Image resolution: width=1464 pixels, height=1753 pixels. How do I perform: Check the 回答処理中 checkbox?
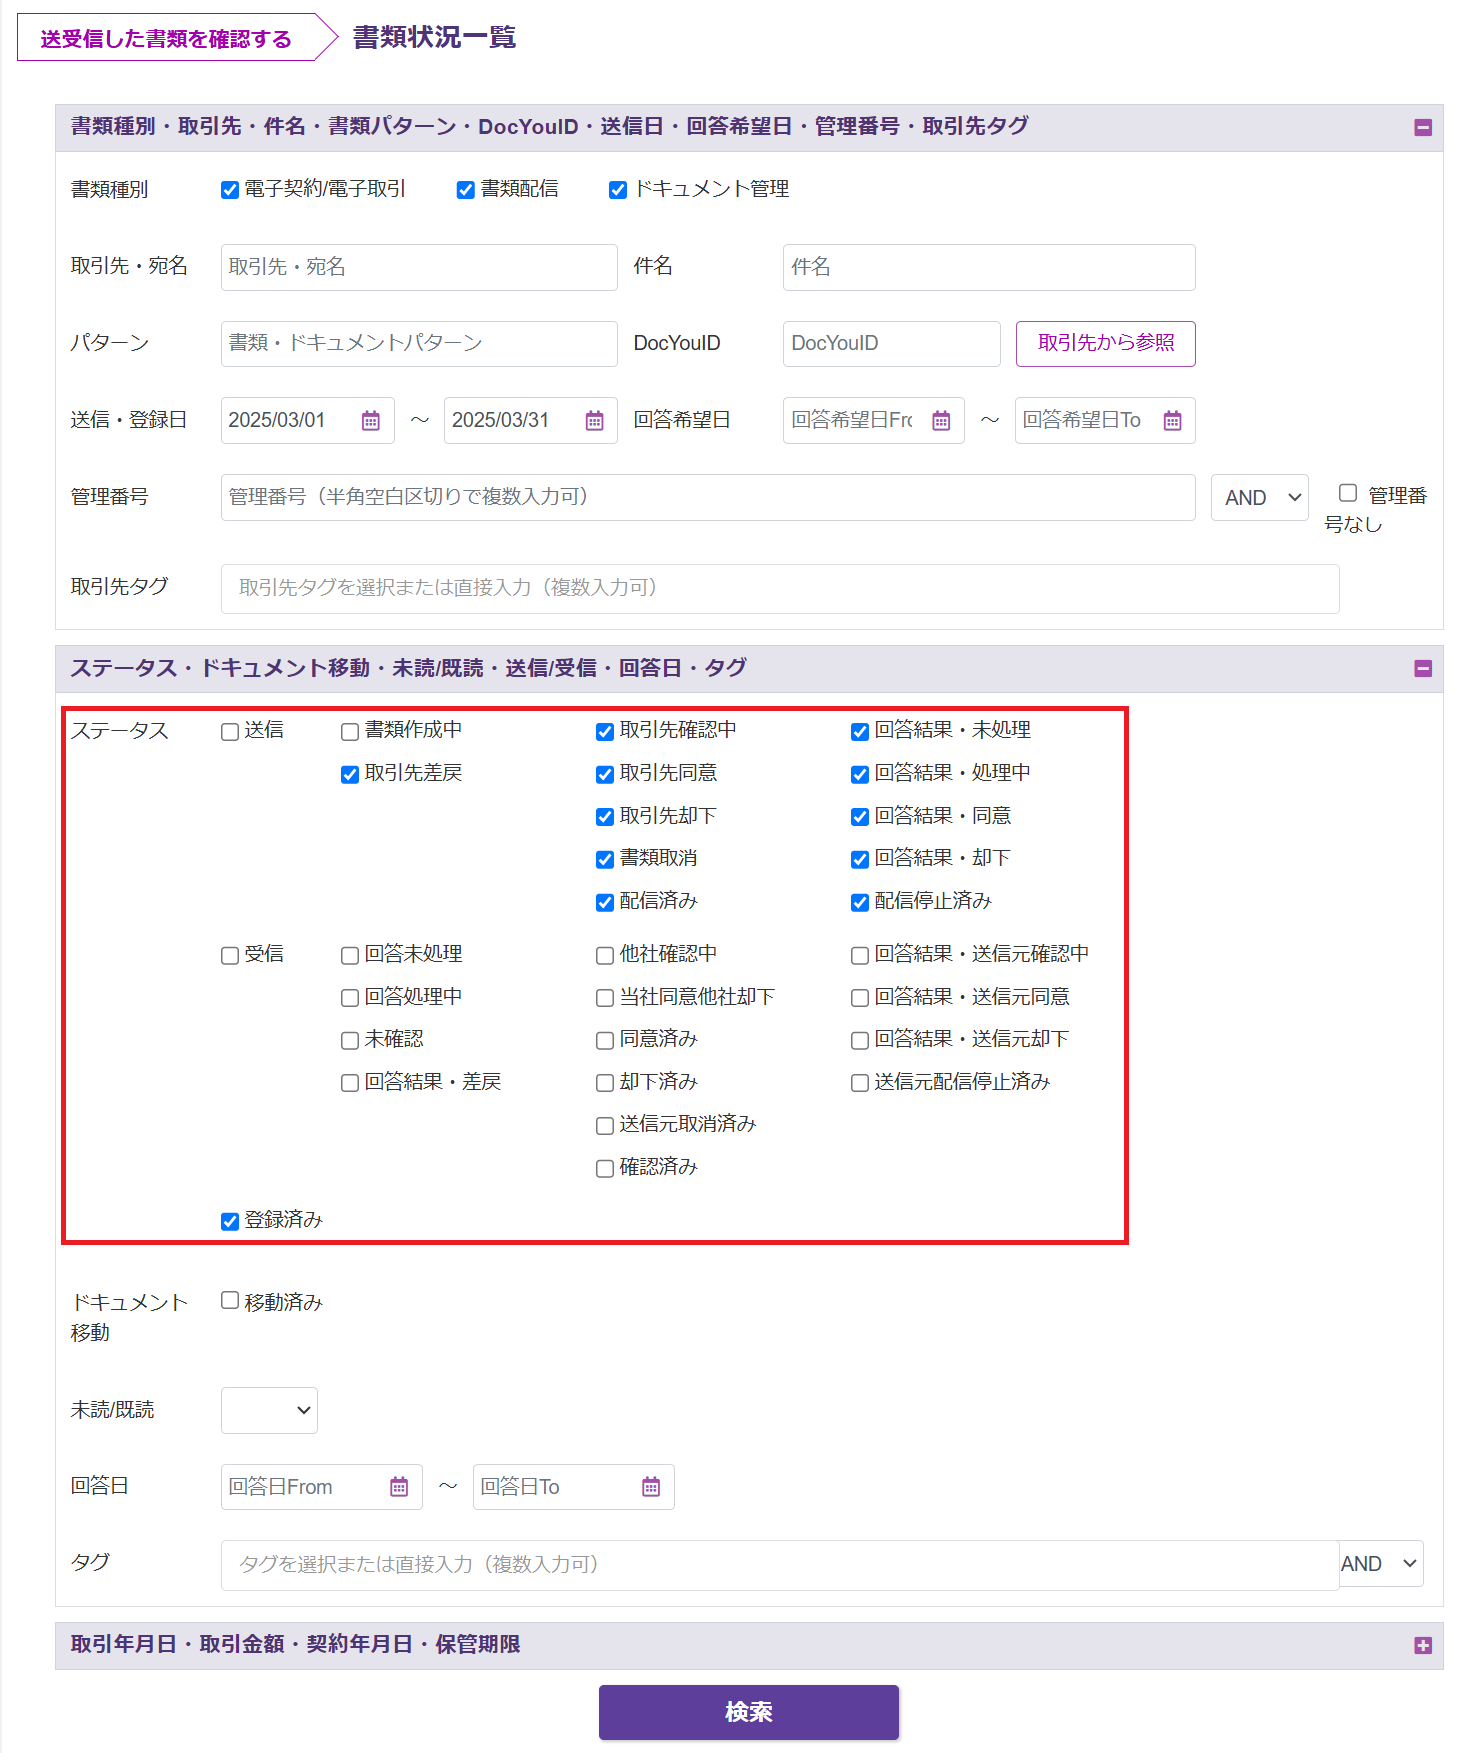tap(350, 998)
